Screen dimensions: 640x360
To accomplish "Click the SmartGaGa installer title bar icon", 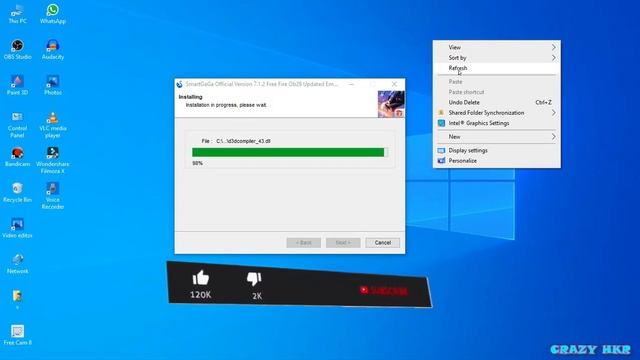I will [179, 84].
